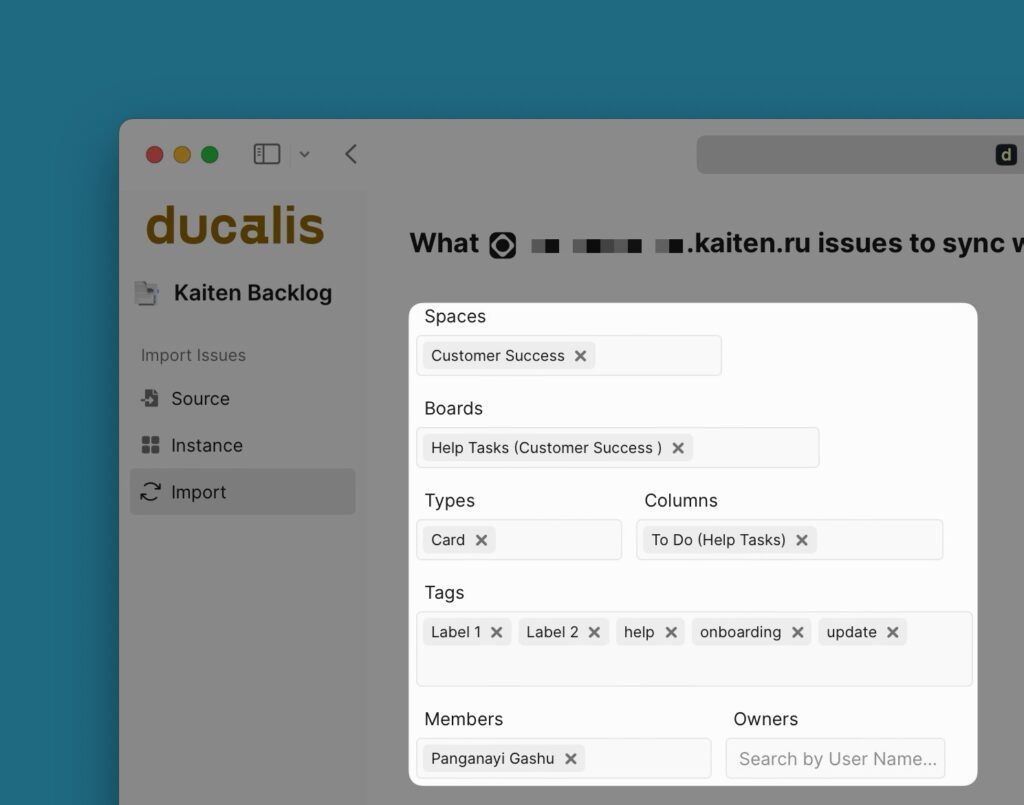Click the ducalis logo

[235, 226]
